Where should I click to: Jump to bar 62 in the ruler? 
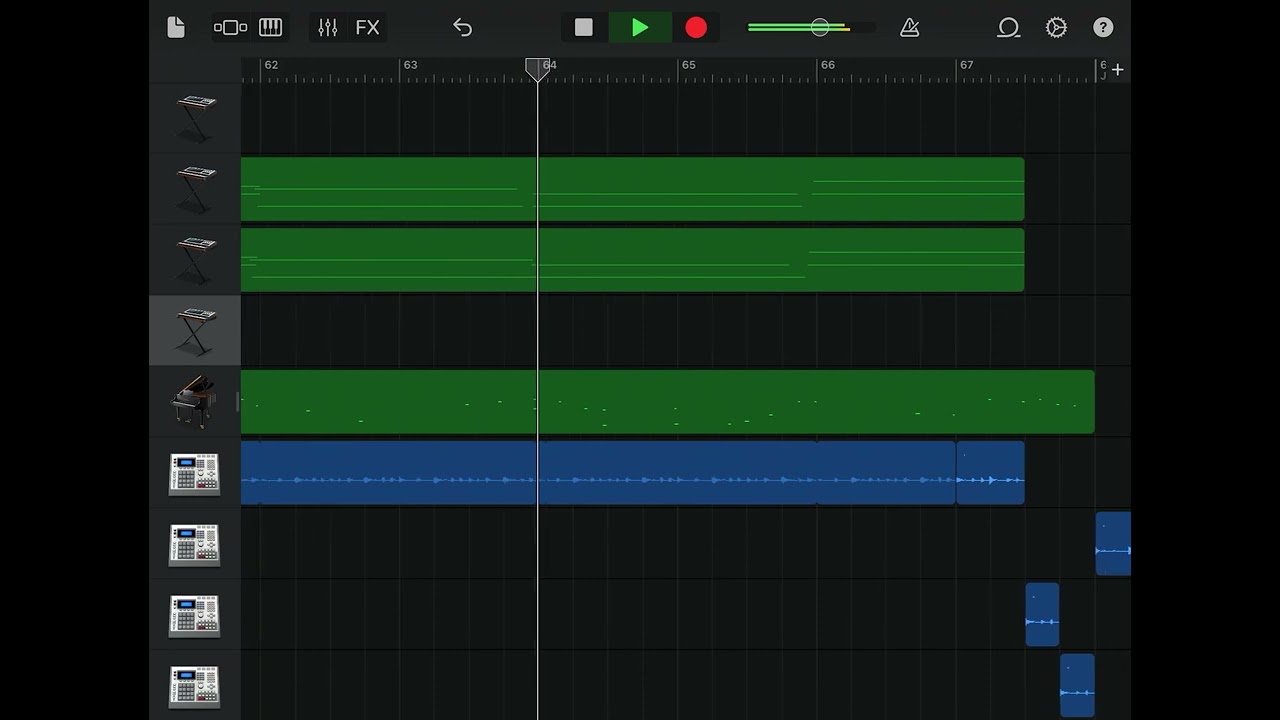(271, 65)
